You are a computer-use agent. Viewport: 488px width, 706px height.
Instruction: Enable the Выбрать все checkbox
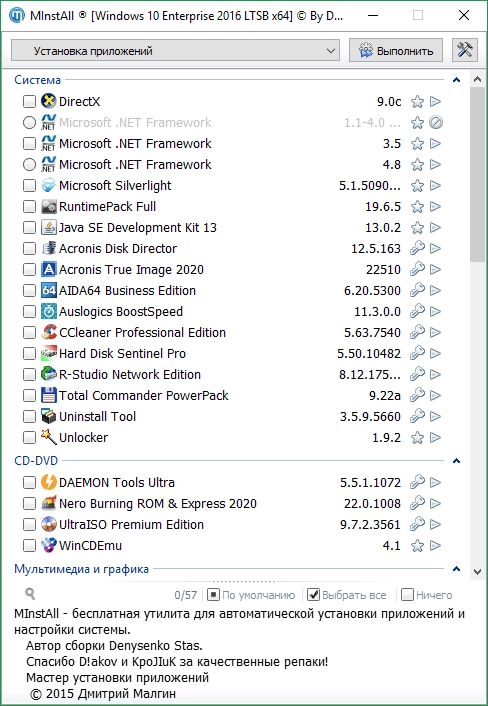313,595
